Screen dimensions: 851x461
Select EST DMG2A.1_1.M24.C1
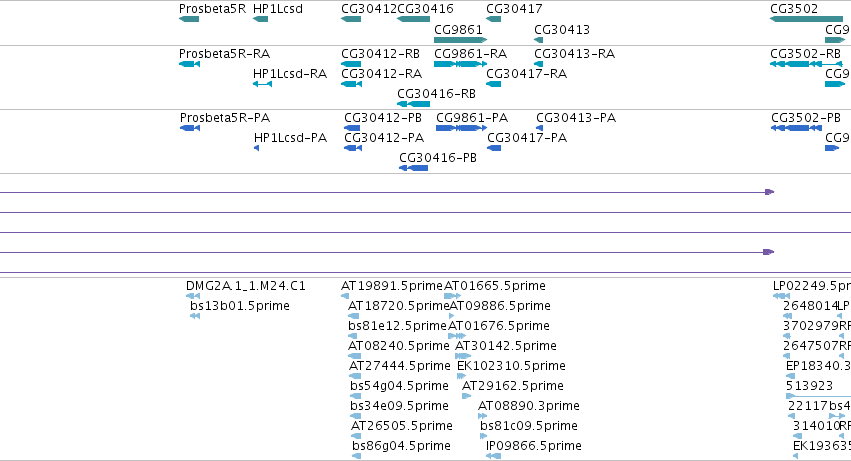pyautogui.click(x=246, y=286)
